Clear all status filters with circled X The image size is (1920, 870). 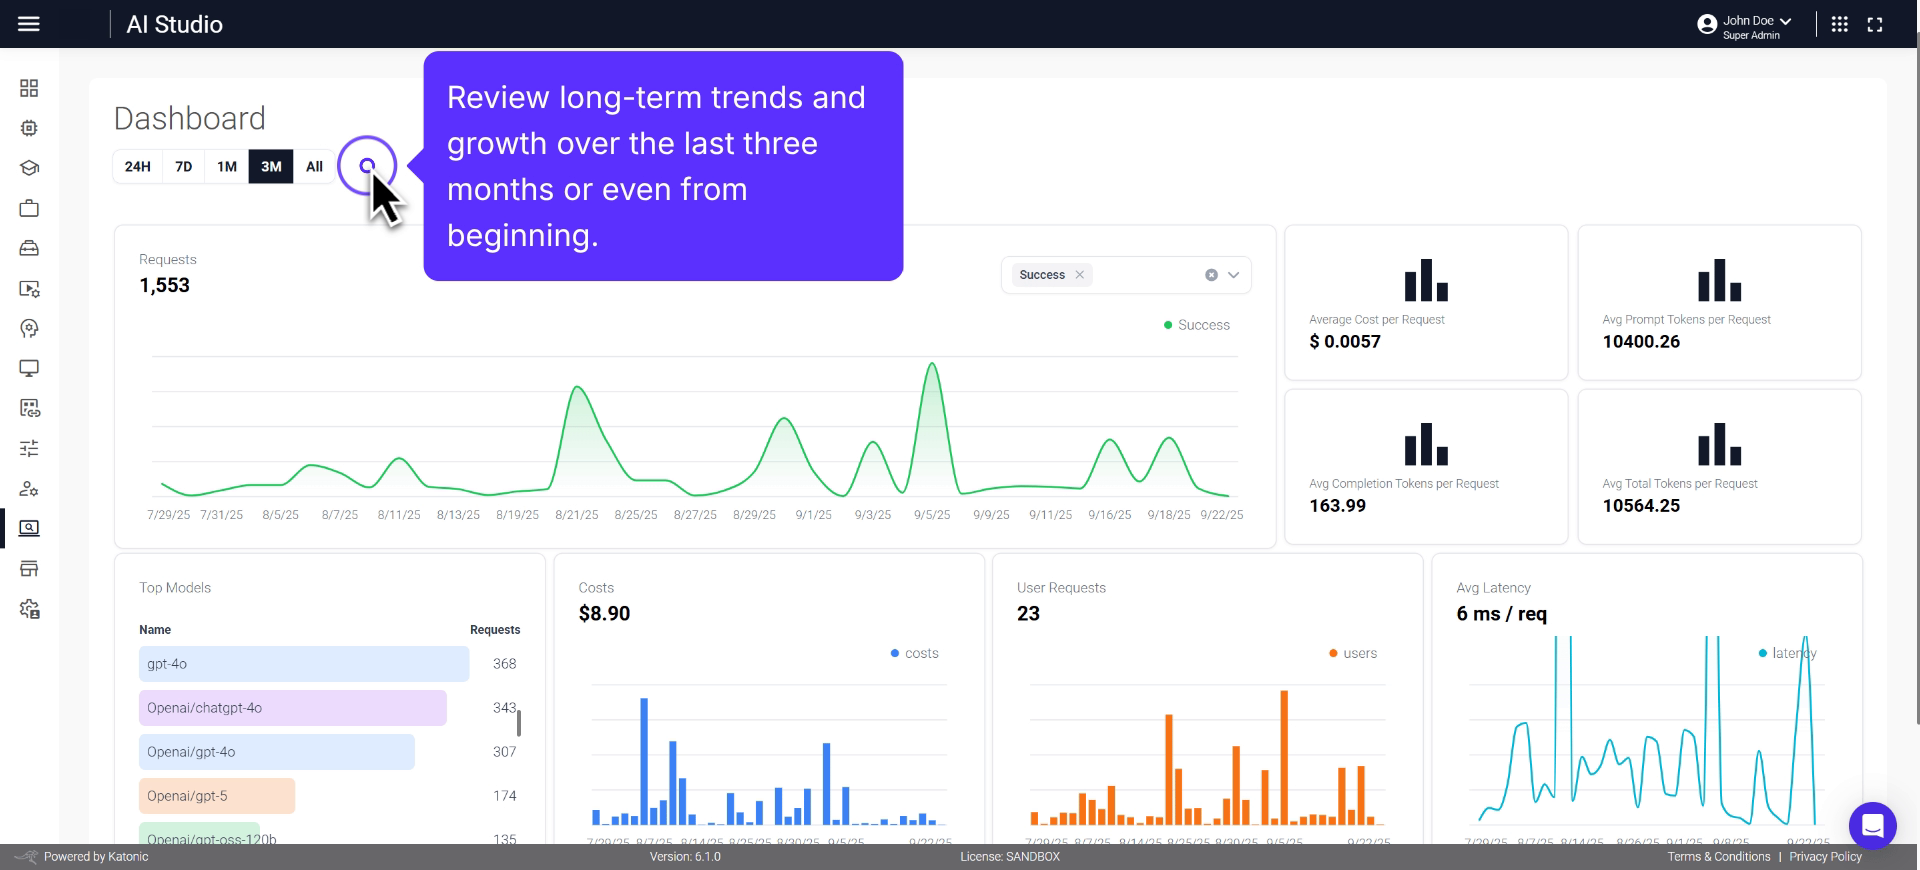[1211, 275]
